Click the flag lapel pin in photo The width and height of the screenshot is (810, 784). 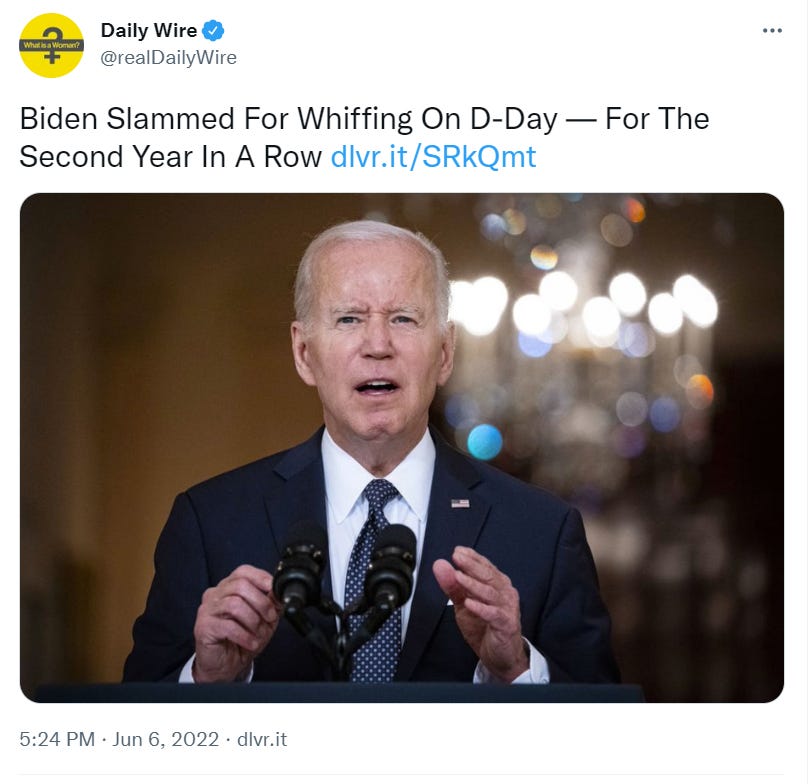pos(460,503)
